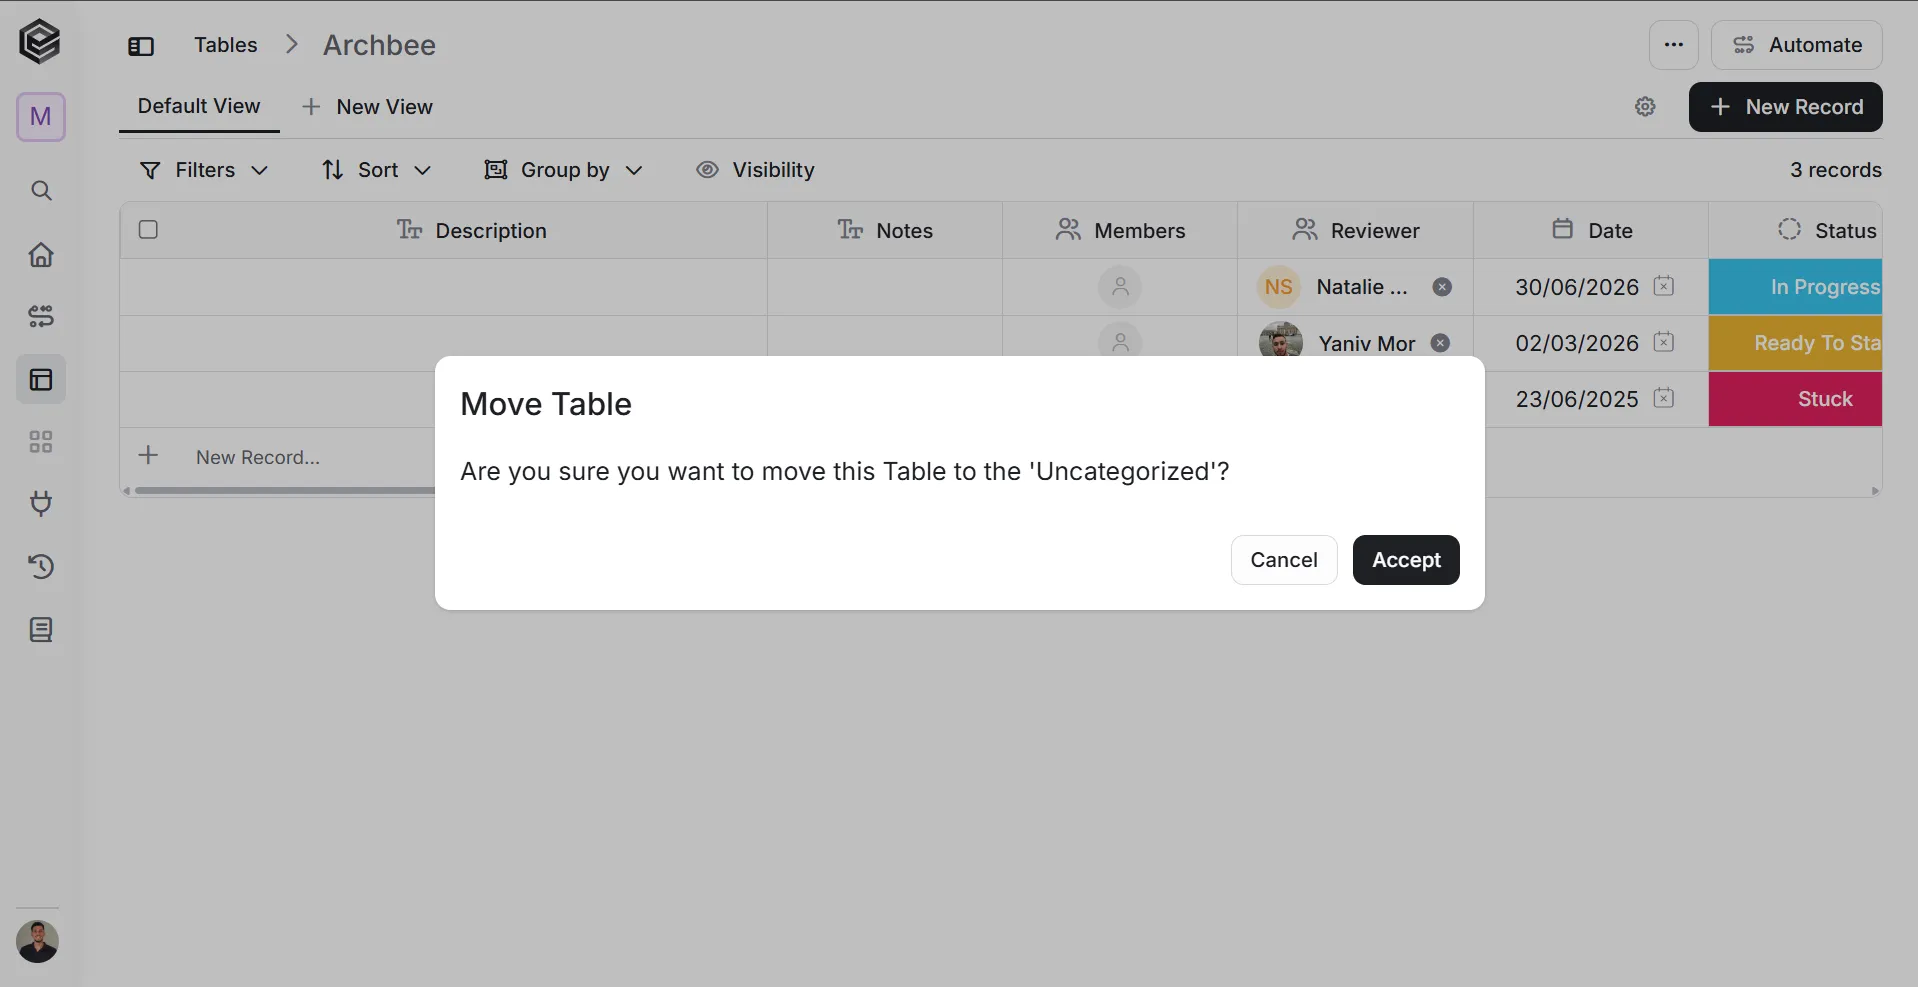Open the Ready To Start status cell
The height and width of the screenshot is (987, 1918).
point(1795,343)
